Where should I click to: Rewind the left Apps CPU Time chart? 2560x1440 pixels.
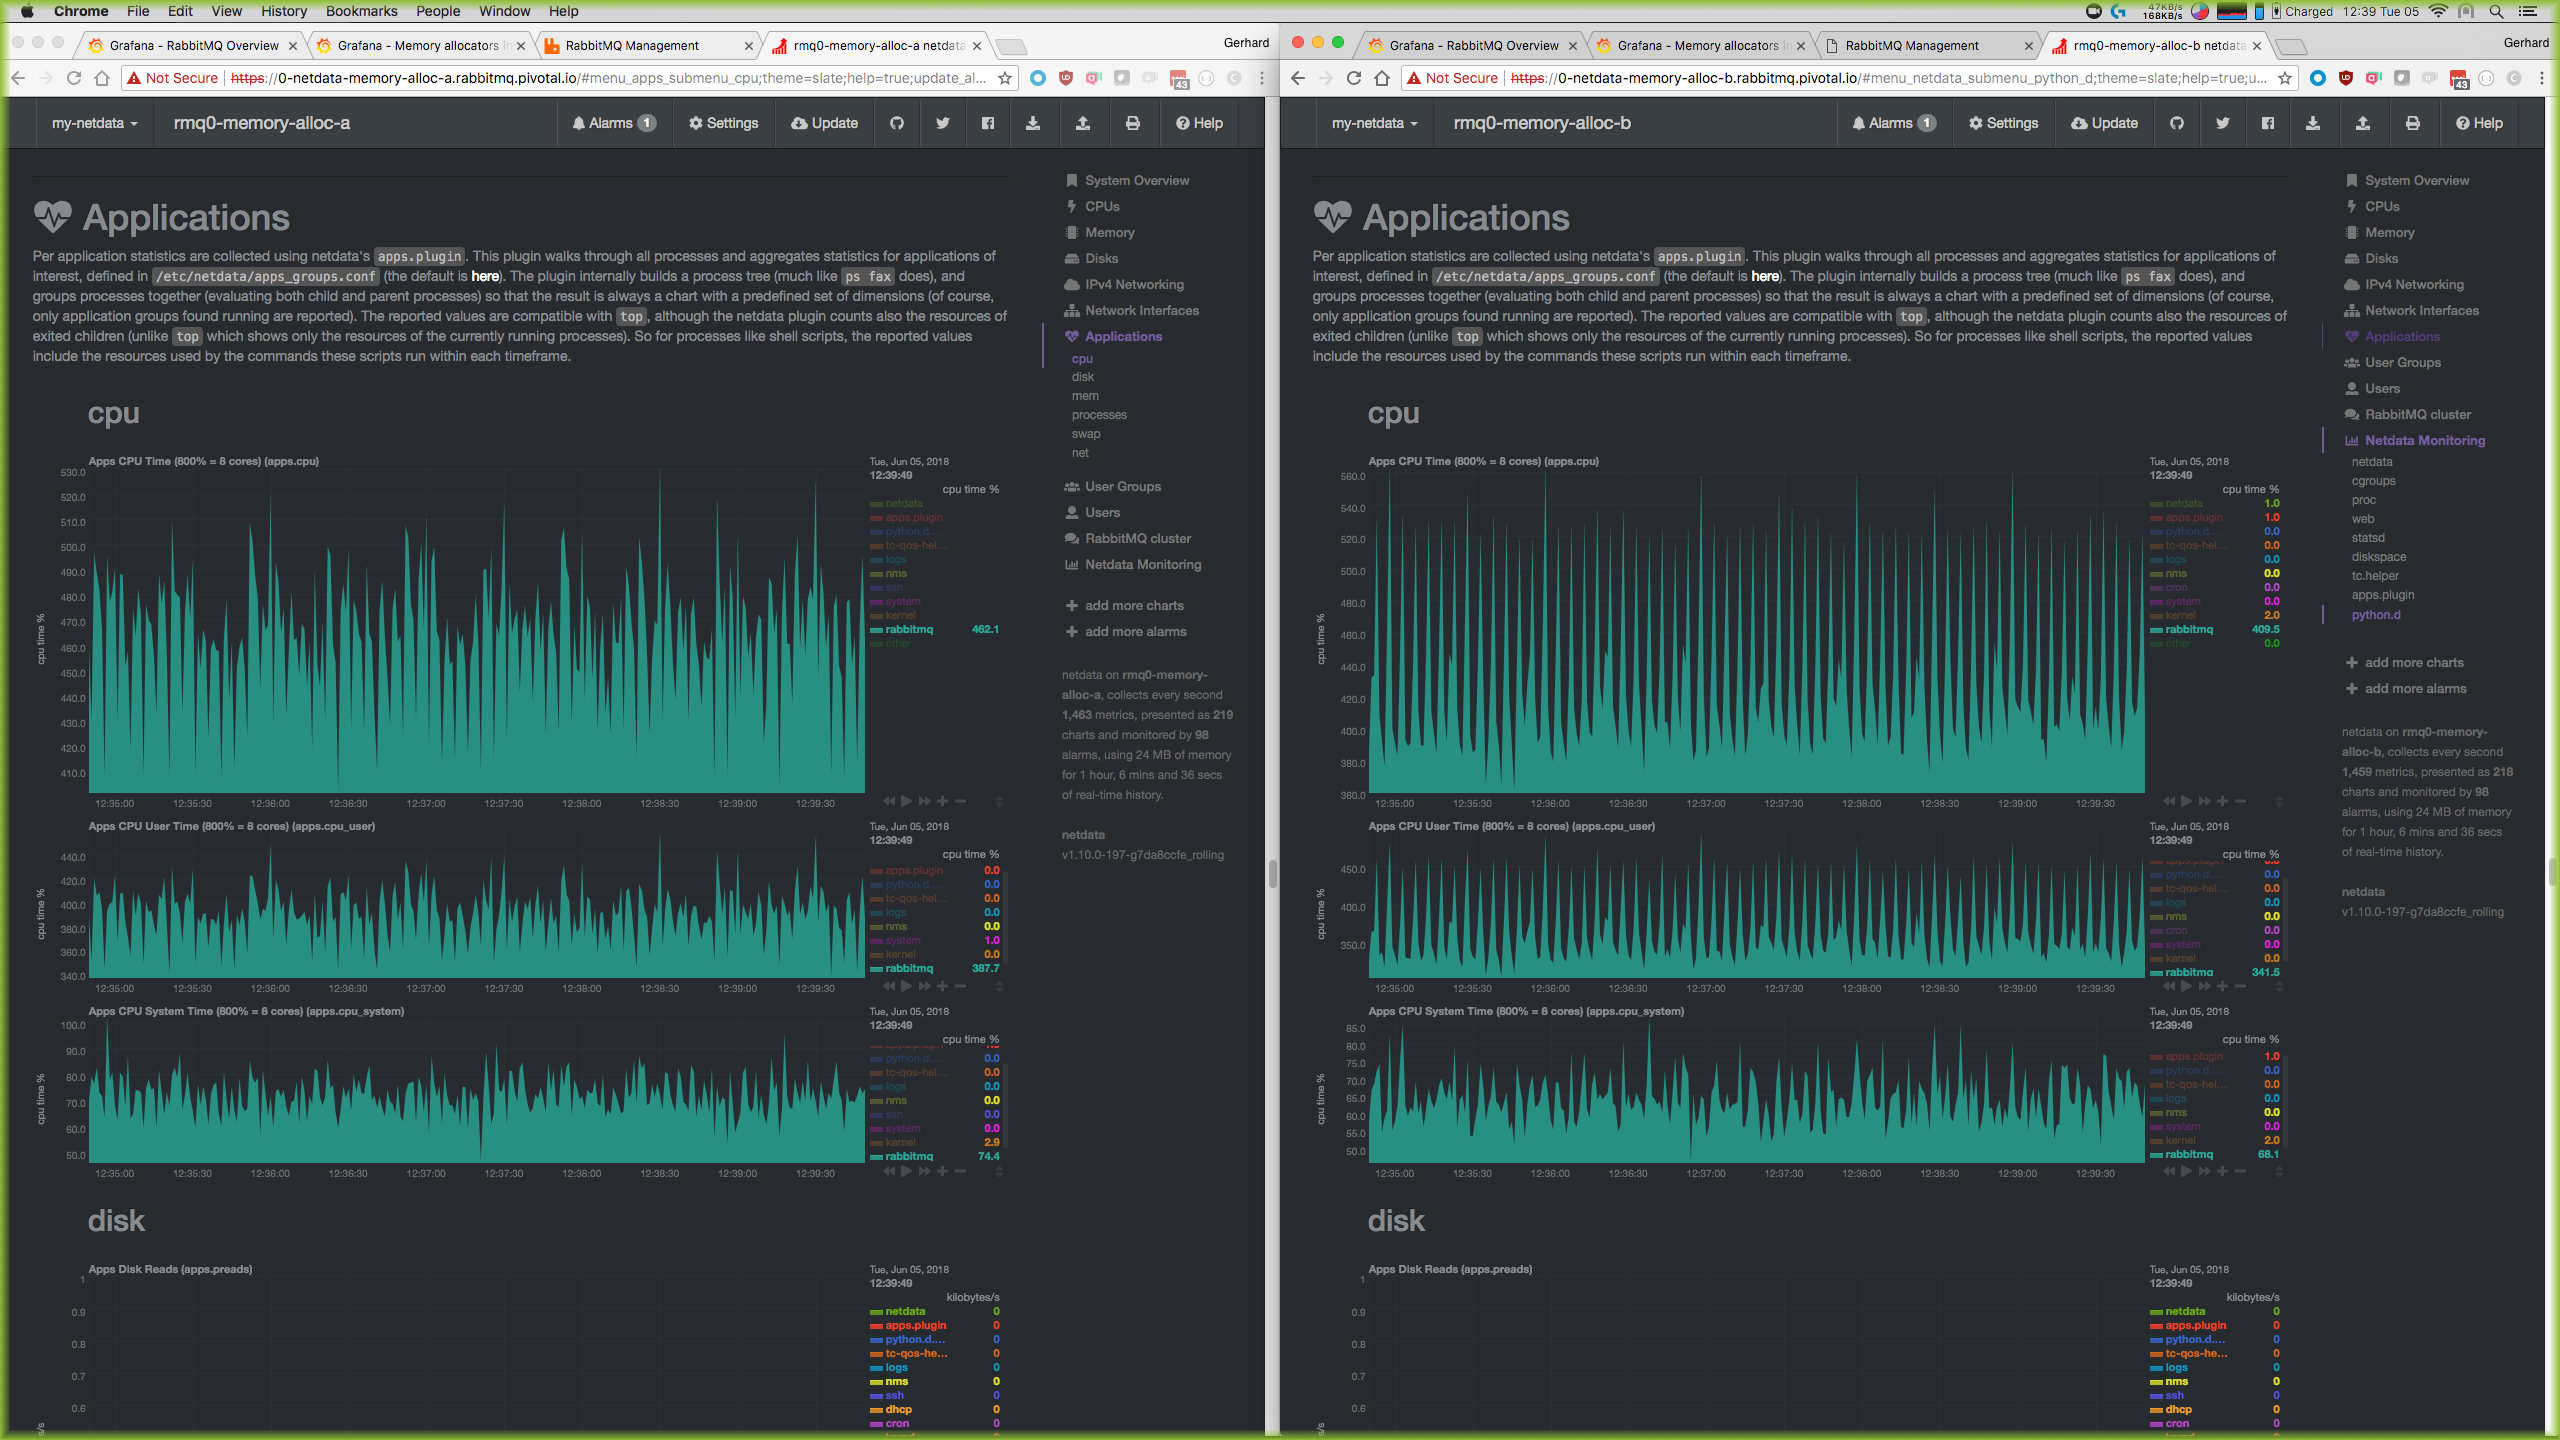click(x=889, y=801)
